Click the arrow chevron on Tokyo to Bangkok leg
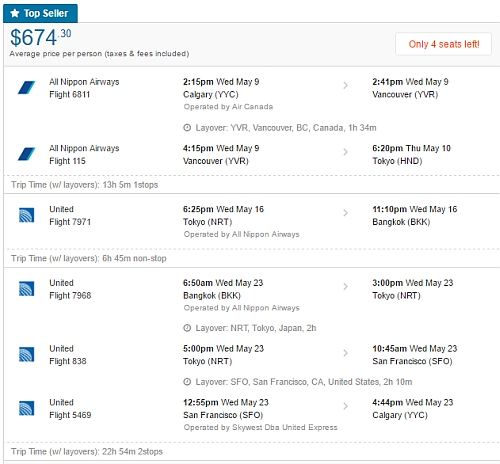Viewport: 500px width, 464px height. 345,213
